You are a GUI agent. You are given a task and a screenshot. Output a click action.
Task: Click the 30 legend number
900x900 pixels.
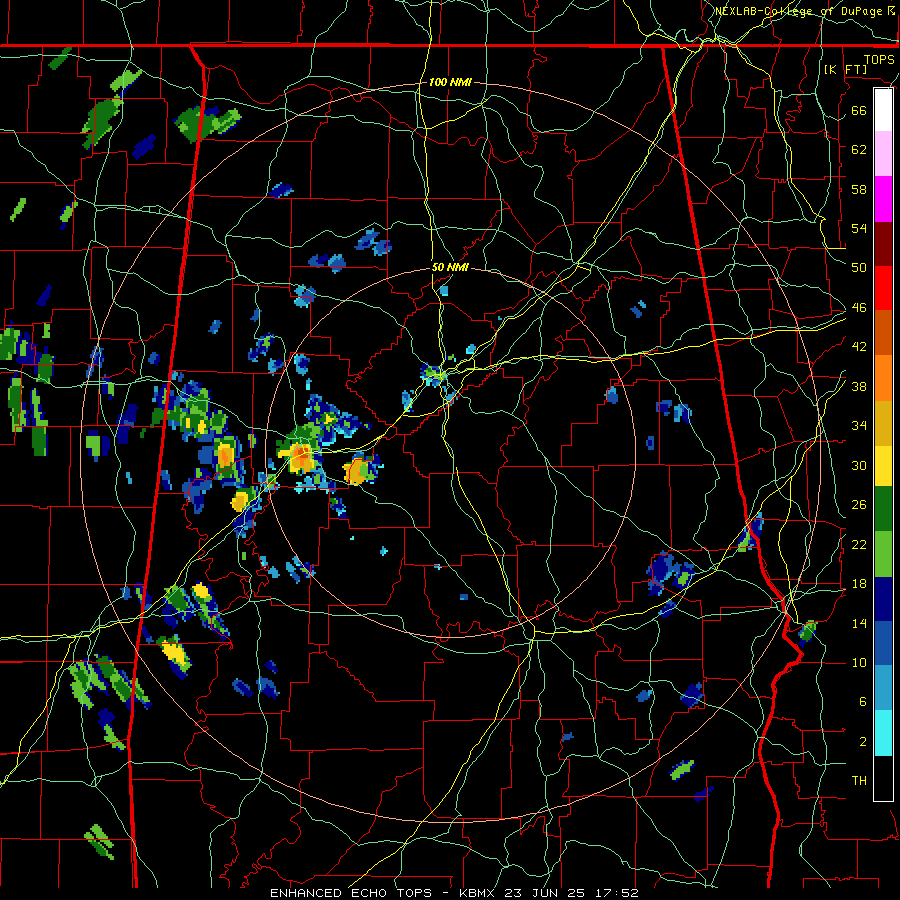(859, 465)
